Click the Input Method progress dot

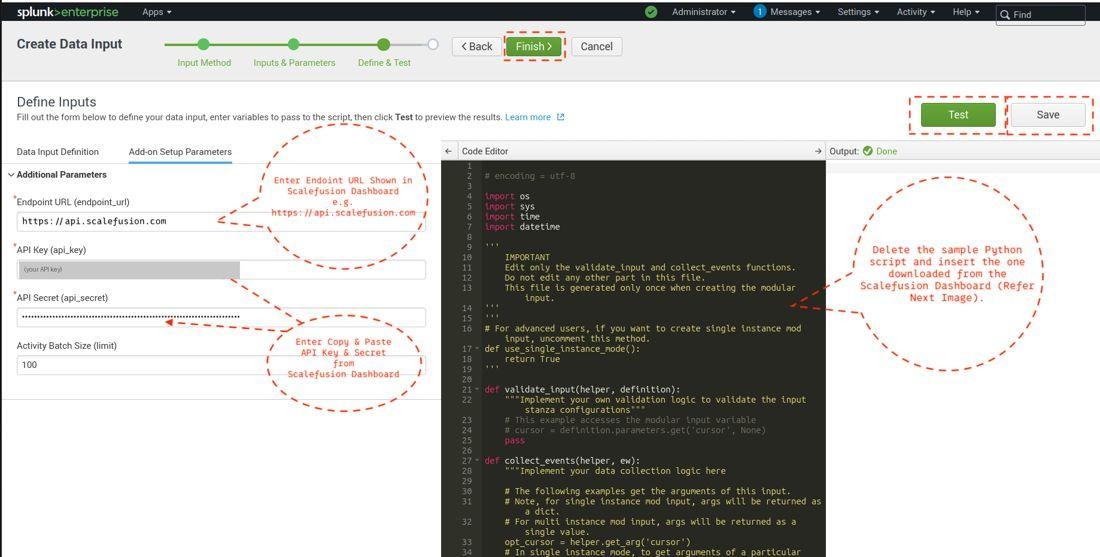pyautogui.click(x=203, y=44)
